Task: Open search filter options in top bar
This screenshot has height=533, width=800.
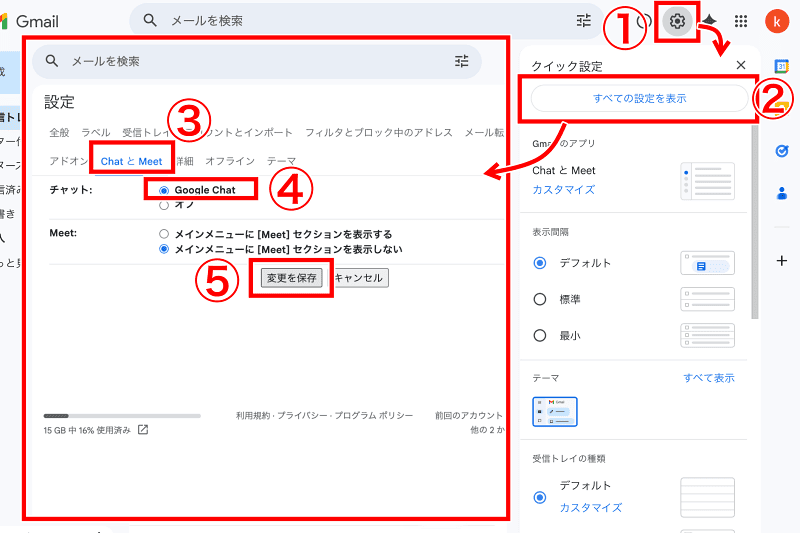Action: [x=584, y=21]
